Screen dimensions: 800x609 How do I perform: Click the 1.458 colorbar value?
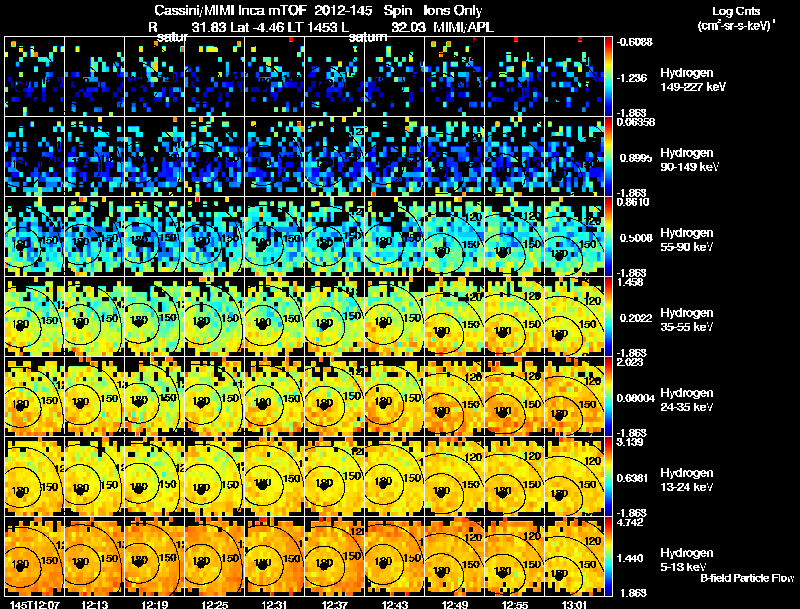pyautogui.click(x=631, y=282)
